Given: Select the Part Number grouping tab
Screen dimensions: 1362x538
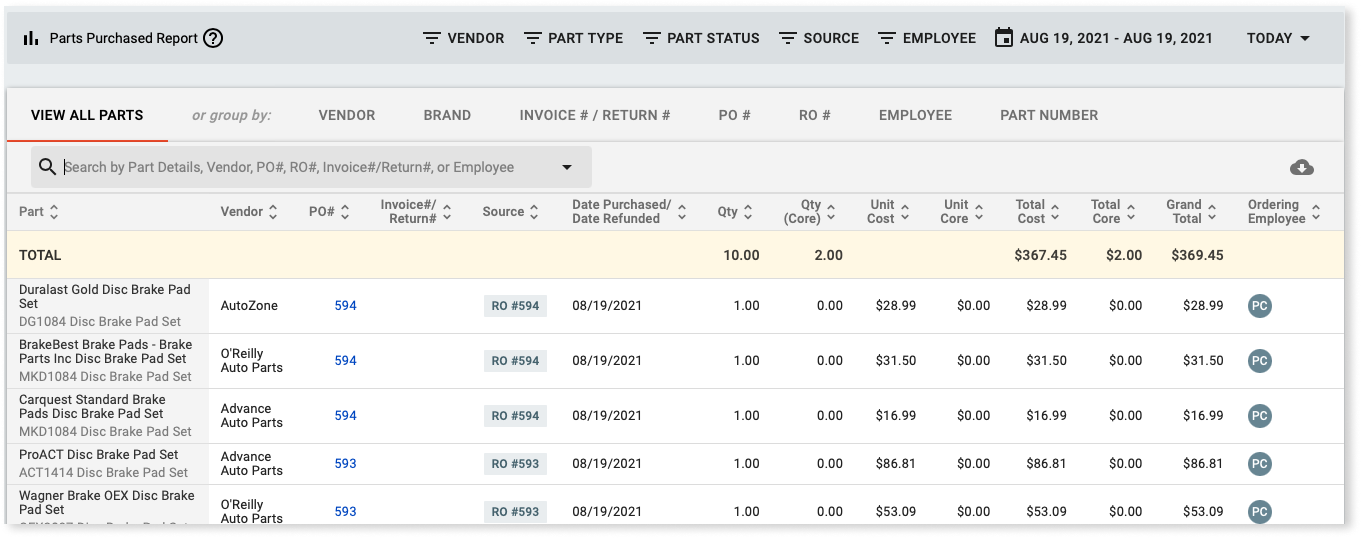Looking at the screenshot, I should (1049, 115).
